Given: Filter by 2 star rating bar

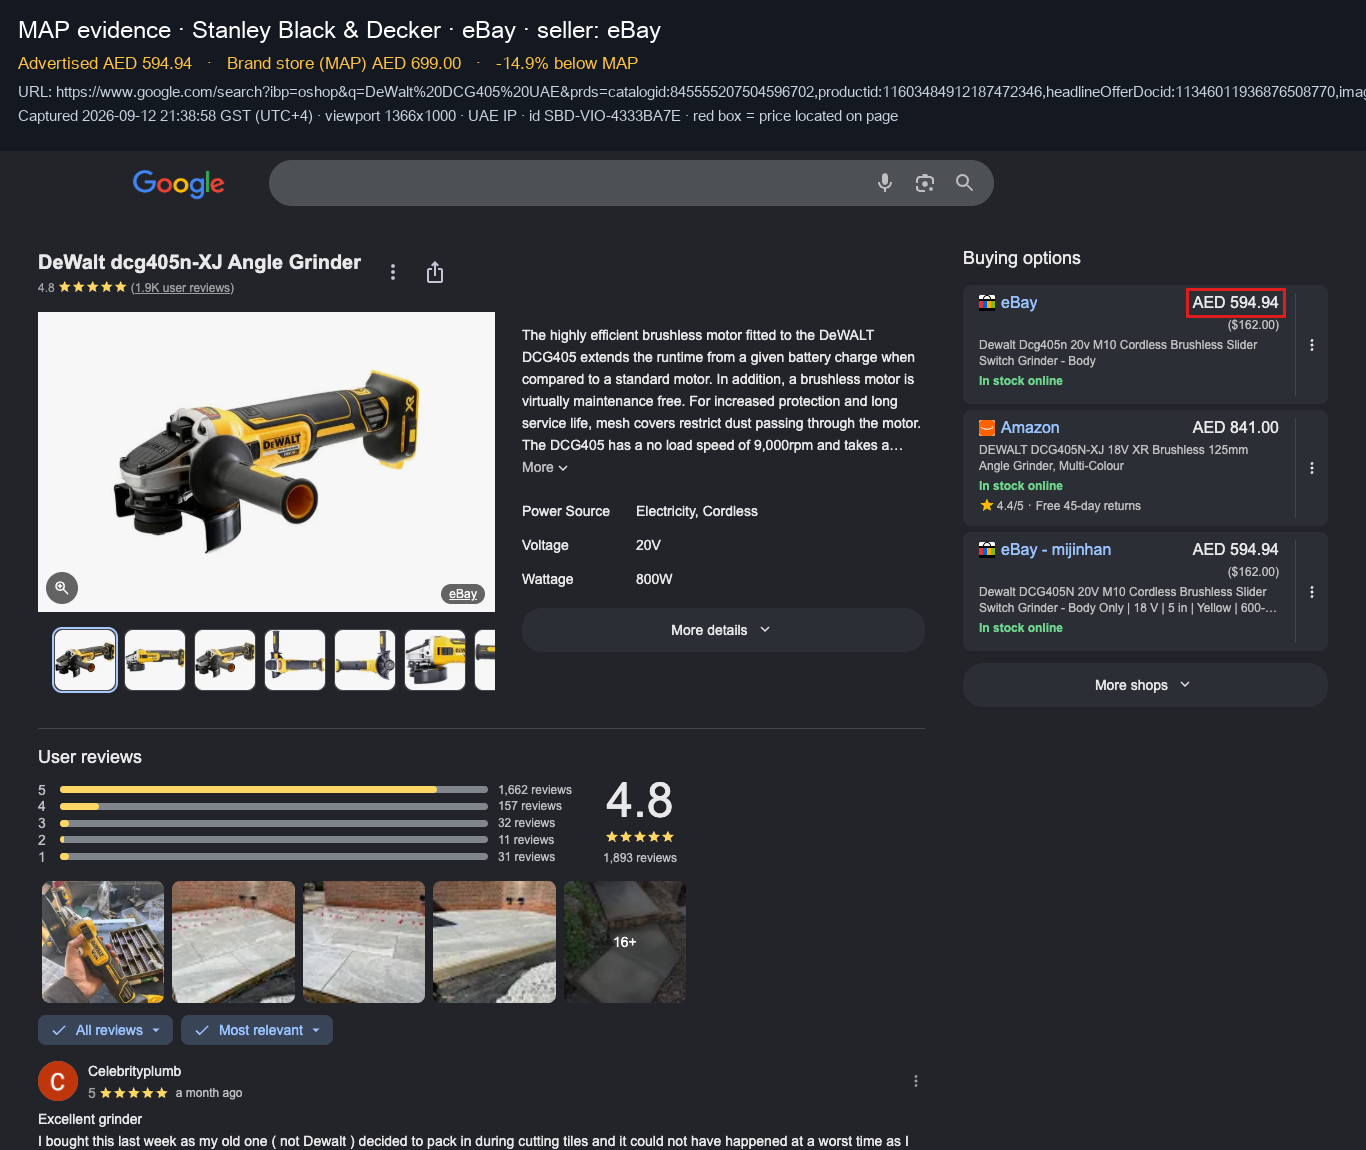Looking at the screenshot, I should pyautogui.click(x=274, y=840).
